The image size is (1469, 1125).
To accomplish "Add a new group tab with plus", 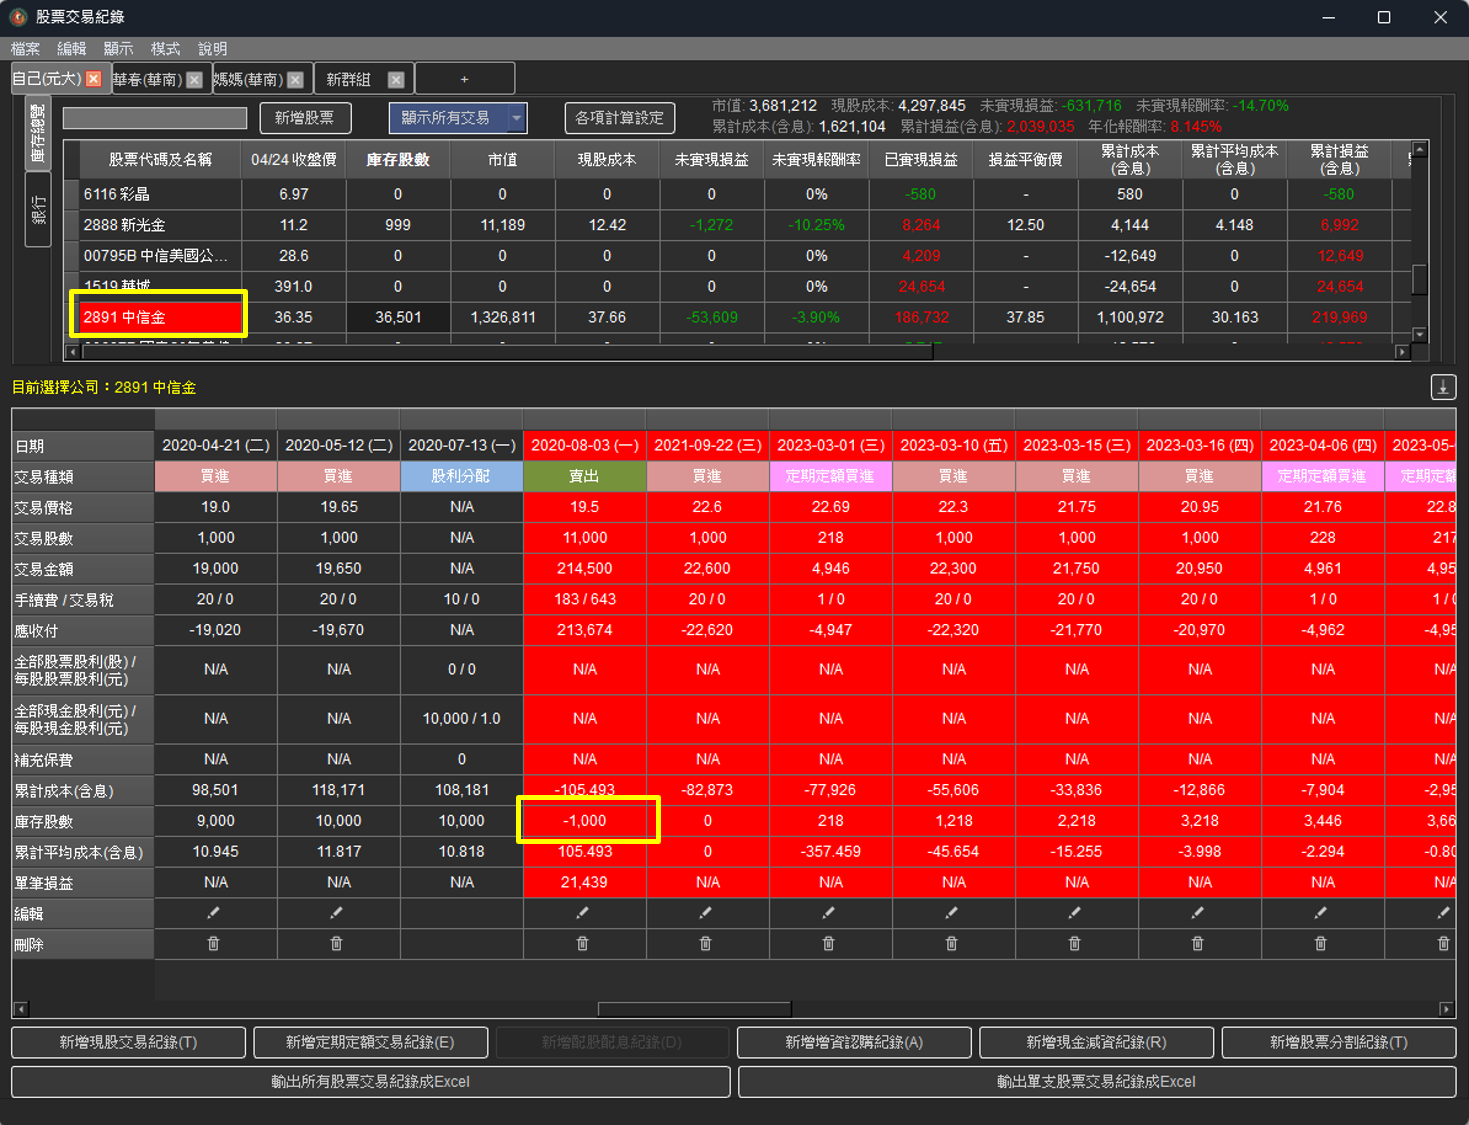I will point(464,79).
